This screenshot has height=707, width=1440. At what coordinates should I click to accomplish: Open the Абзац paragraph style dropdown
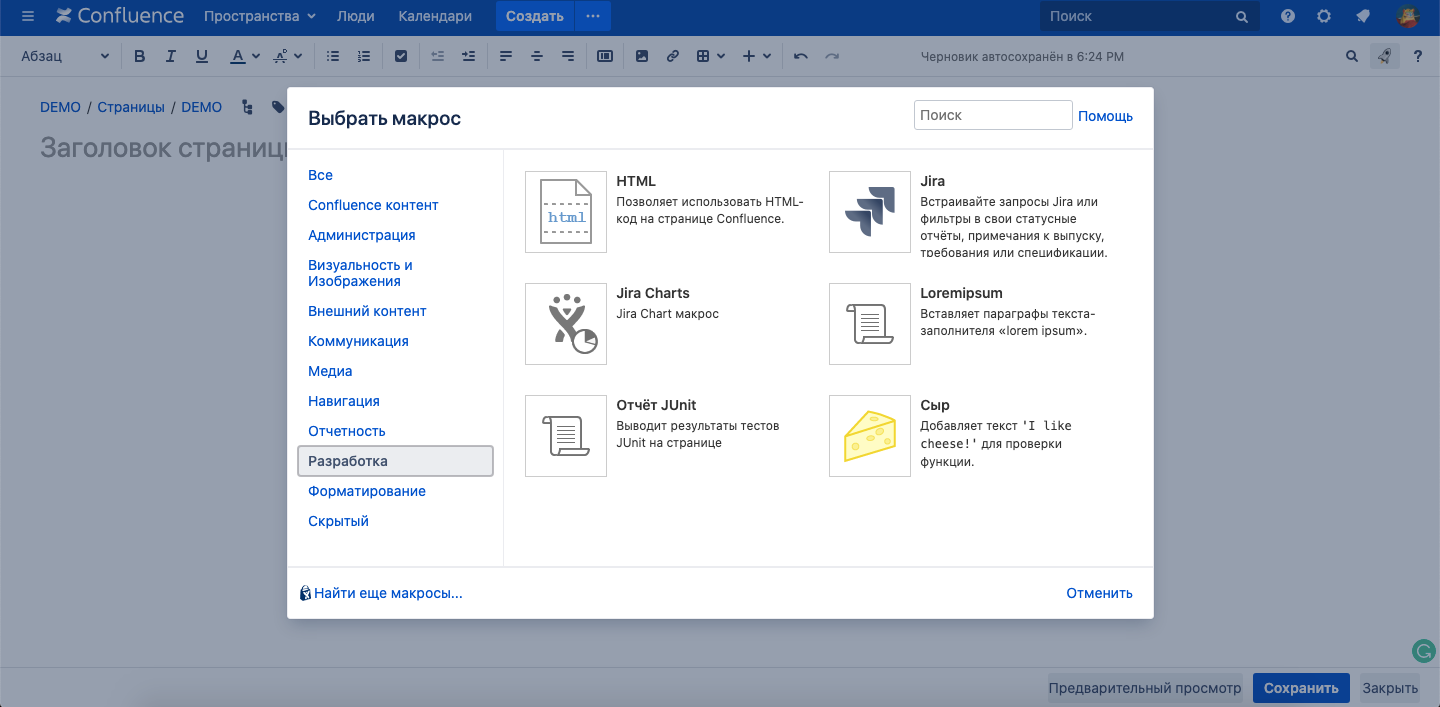(x=65, y=57)
